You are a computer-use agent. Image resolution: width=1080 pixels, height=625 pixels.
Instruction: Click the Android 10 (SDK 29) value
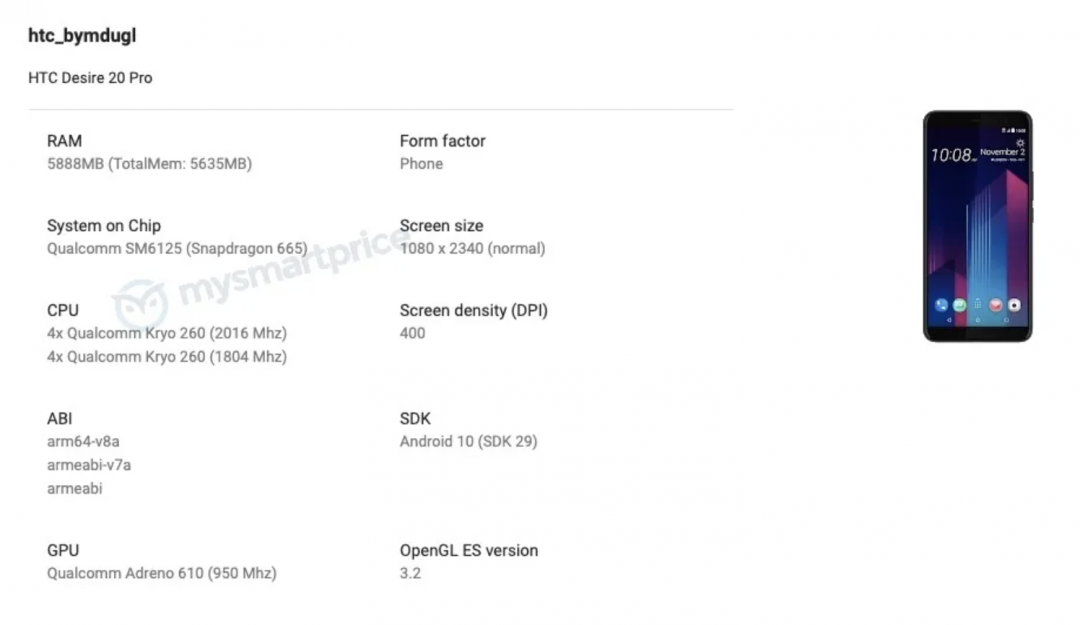468,441
